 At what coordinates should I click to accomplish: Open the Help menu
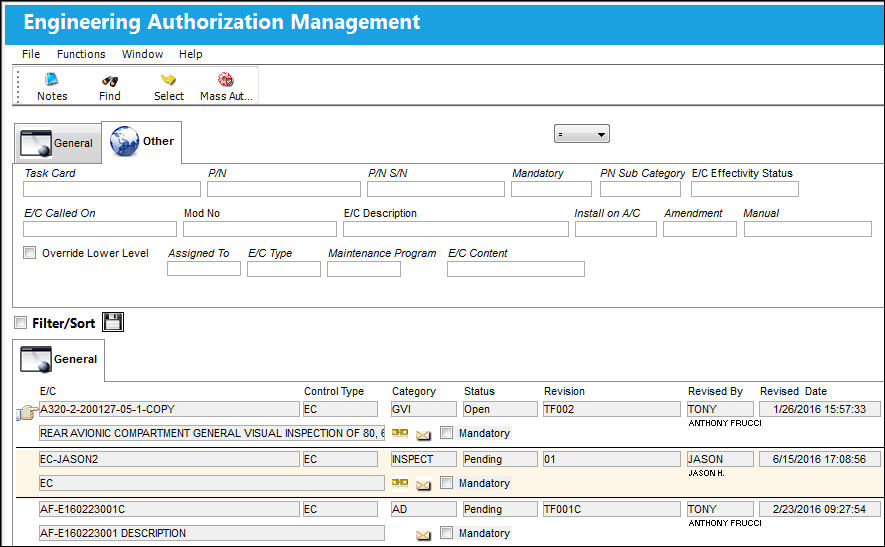click(191, 54)
